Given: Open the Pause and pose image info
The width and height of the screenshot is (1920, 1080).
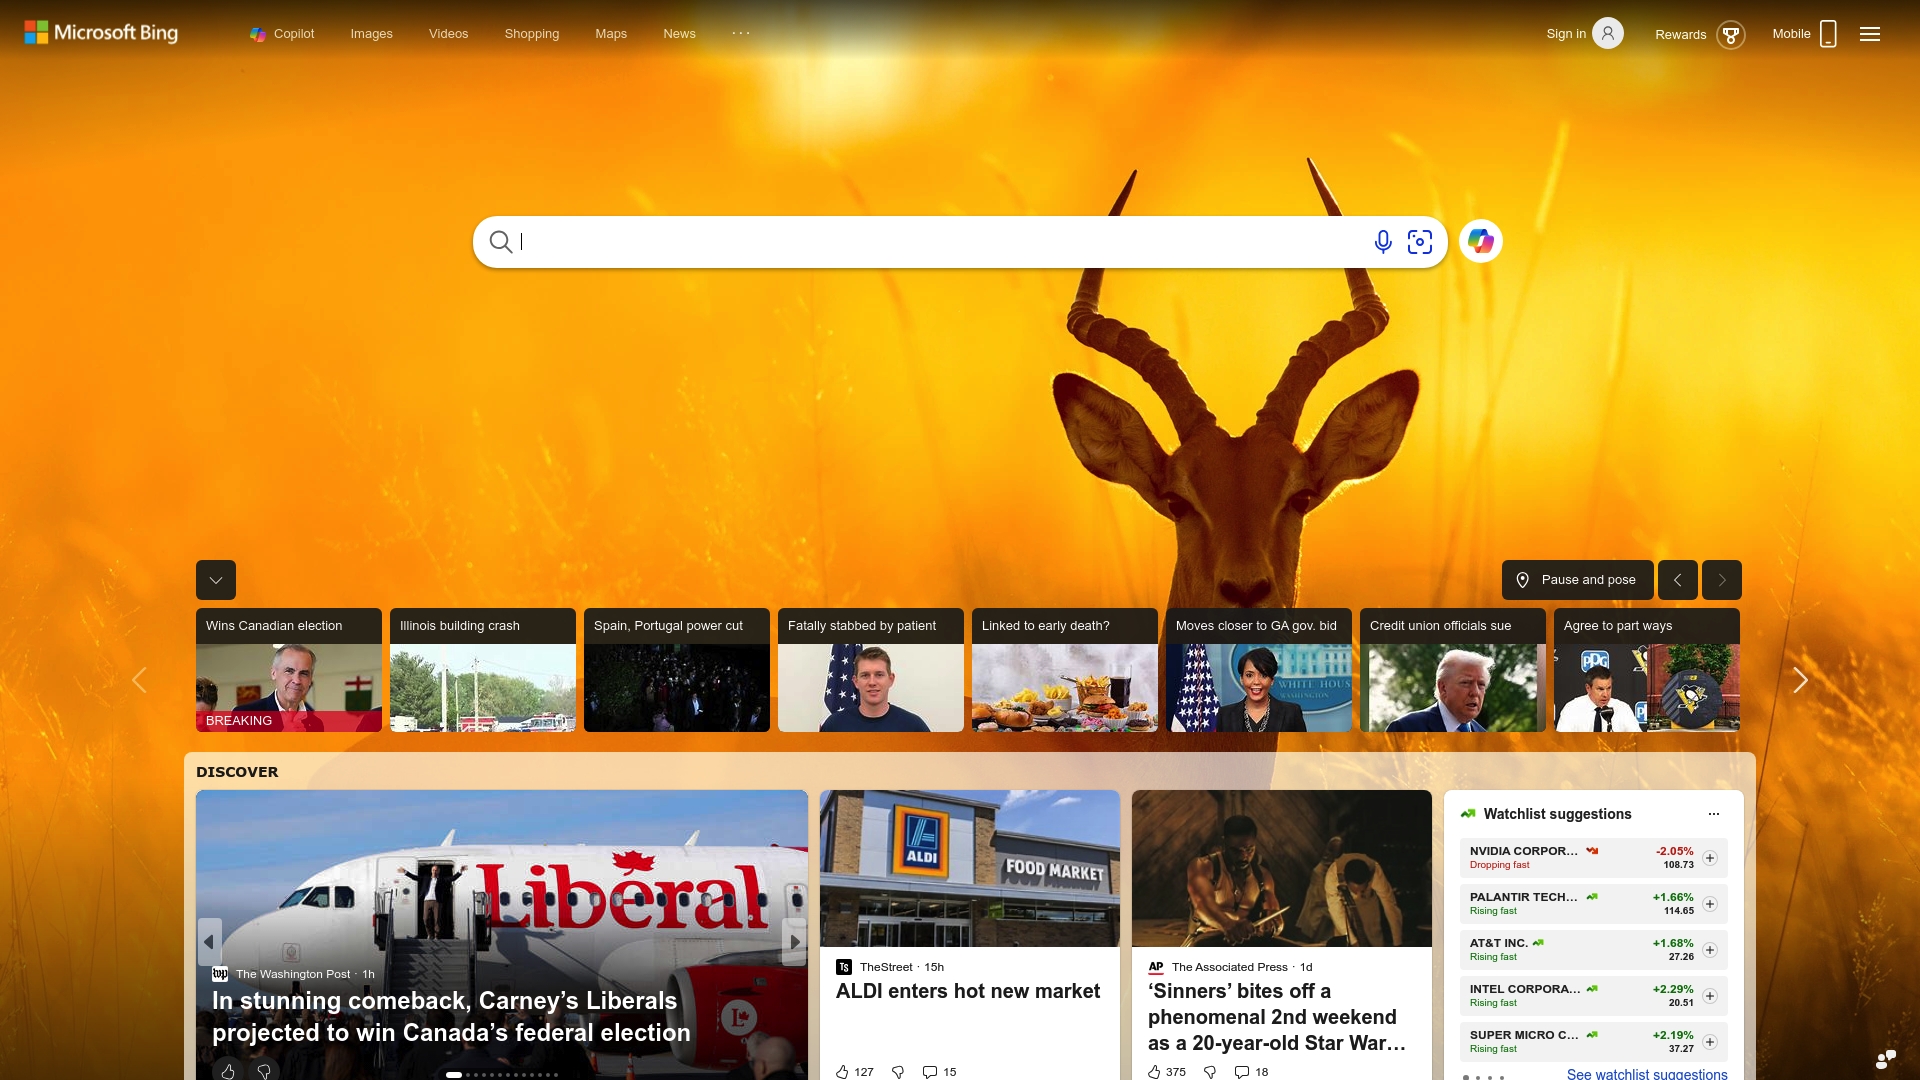Looking at the screenshot, I should pyautogui.click(x=1577, y=580).
